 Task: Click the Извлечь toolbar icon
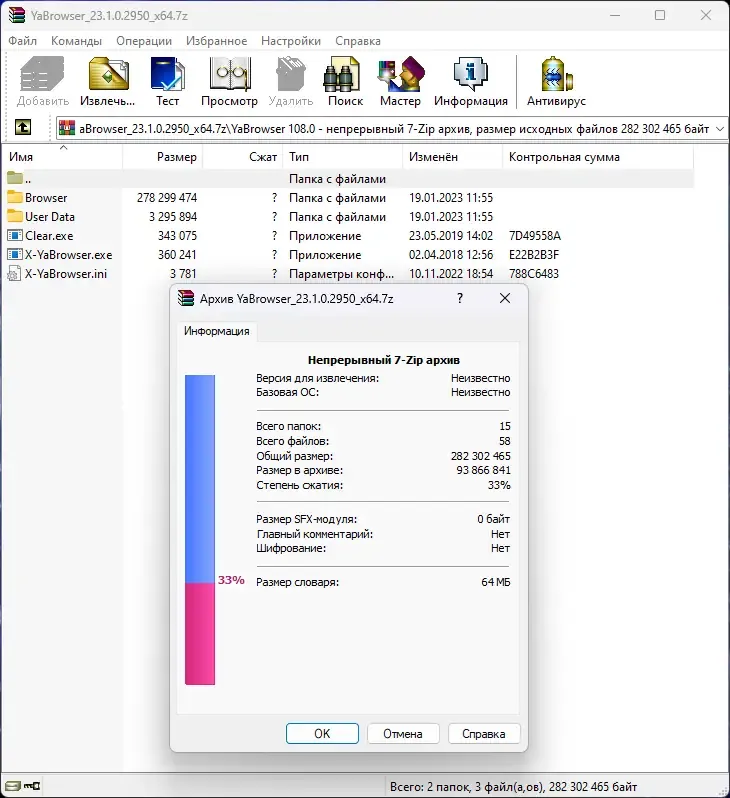[107, 81]
